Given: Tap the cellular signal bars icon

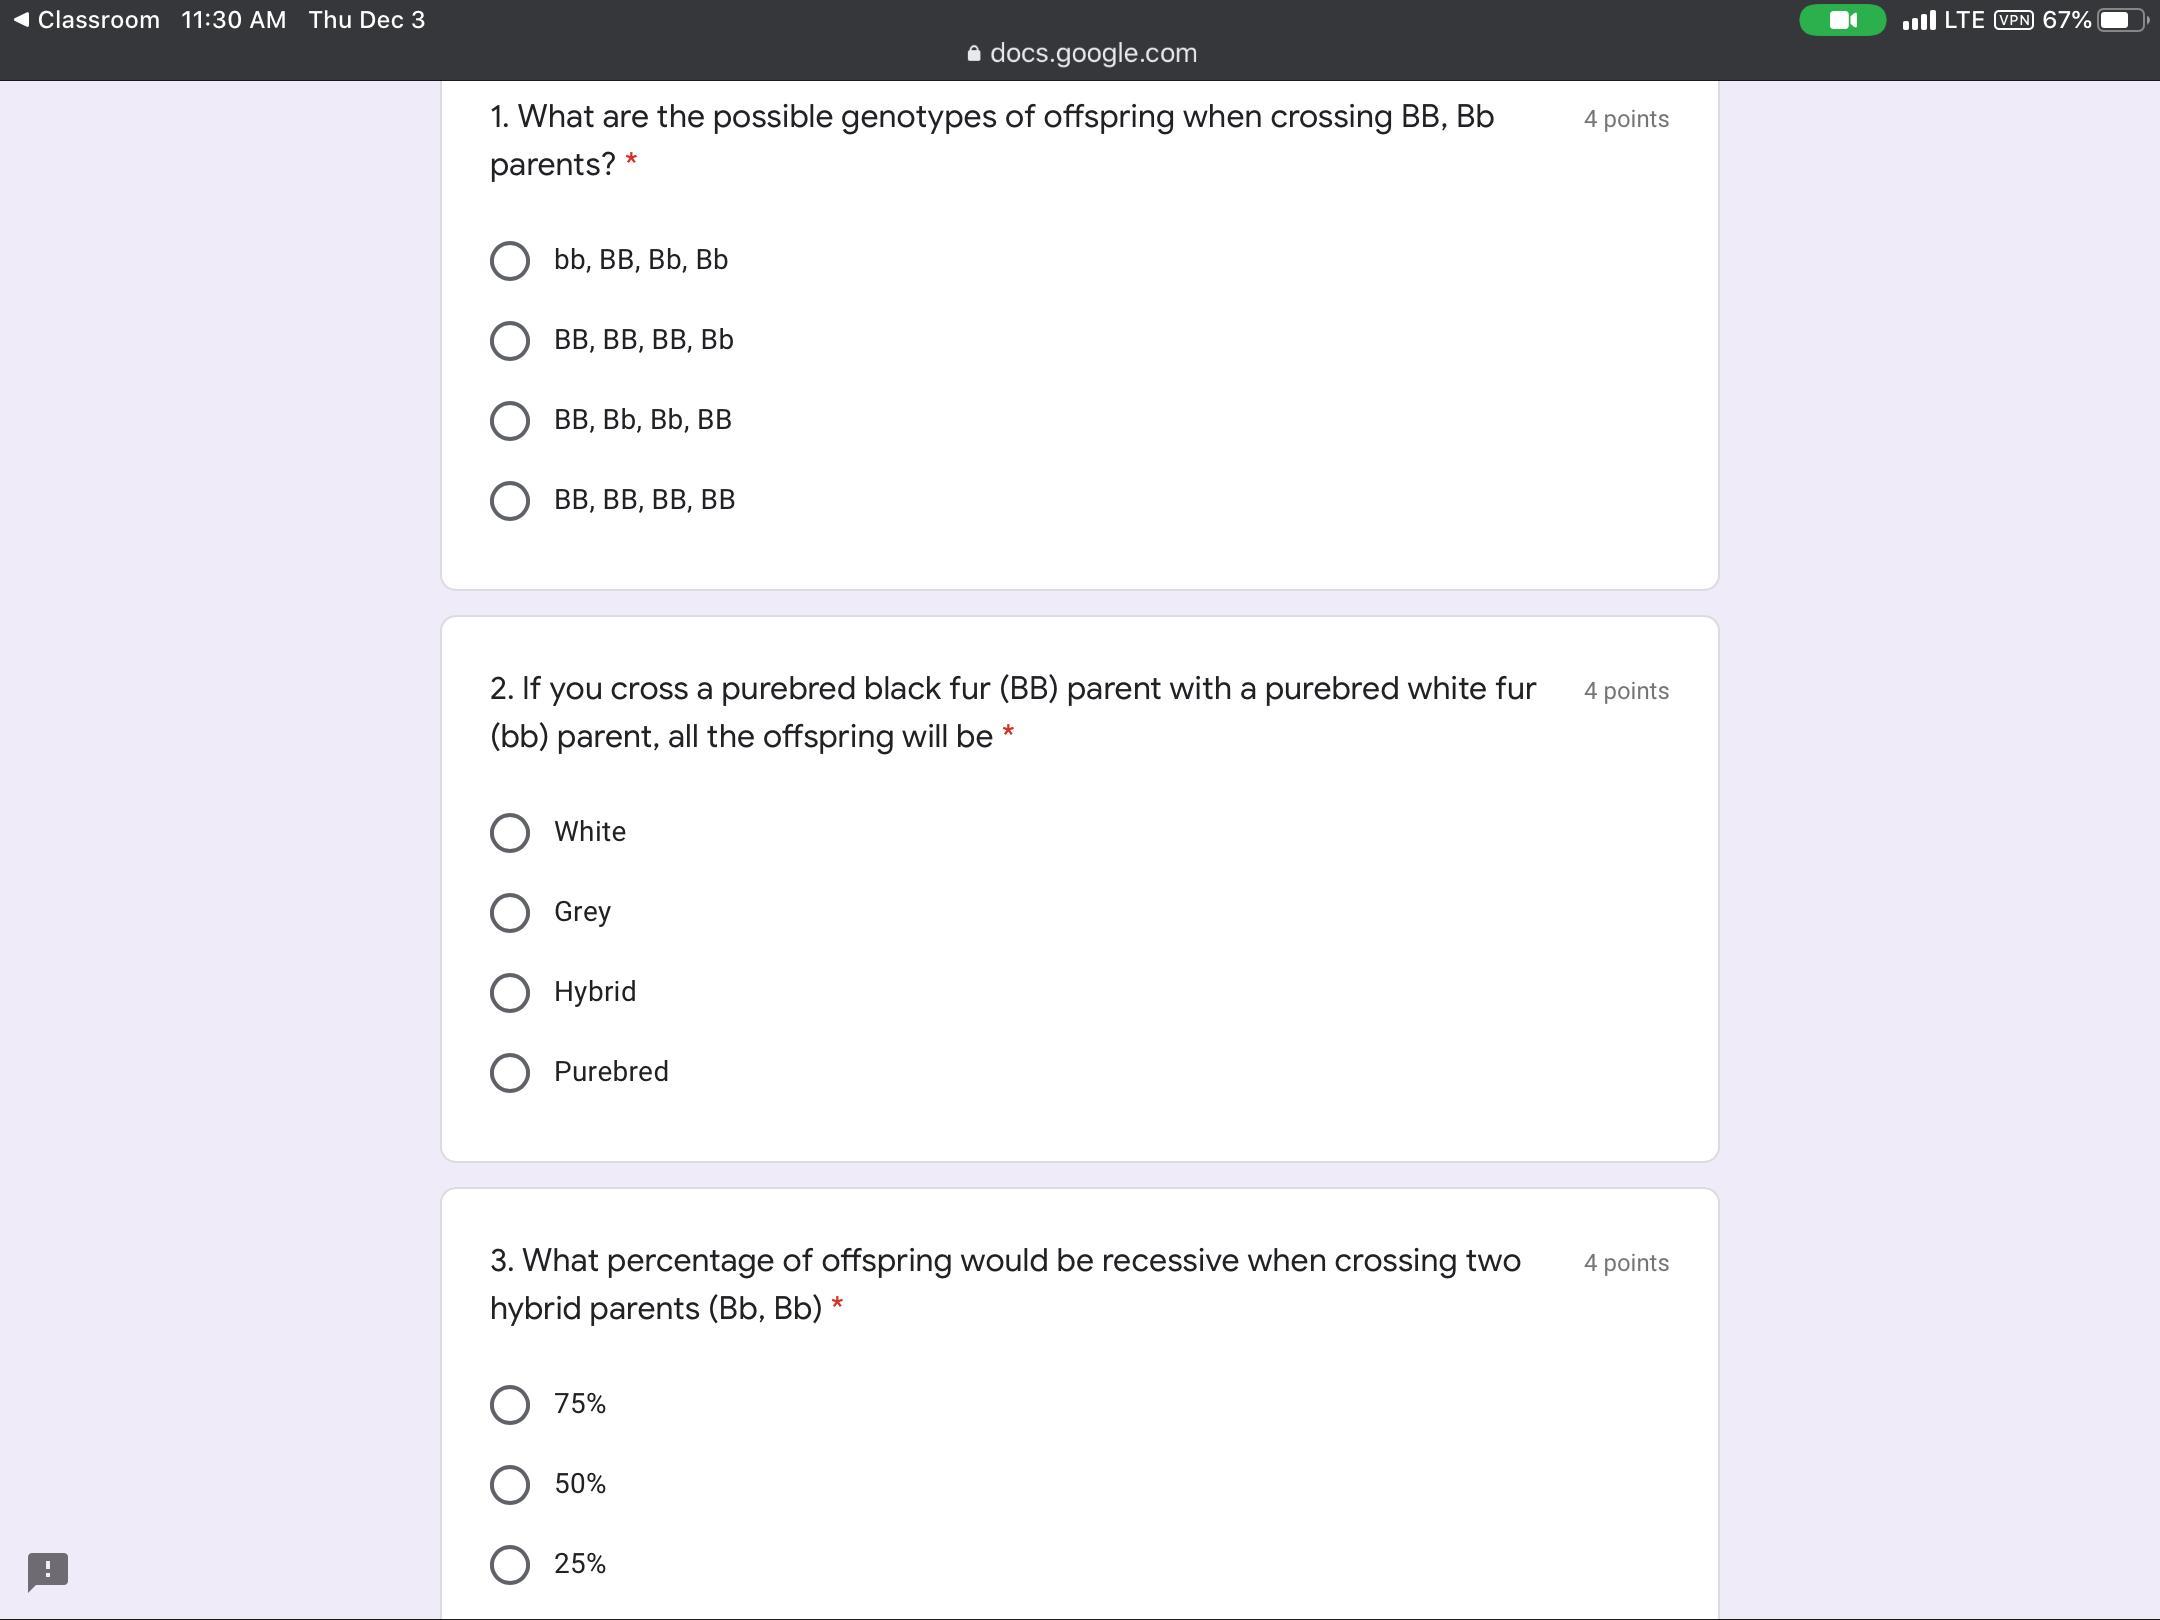Looking at the screenshot, I should click(1918, 20).
